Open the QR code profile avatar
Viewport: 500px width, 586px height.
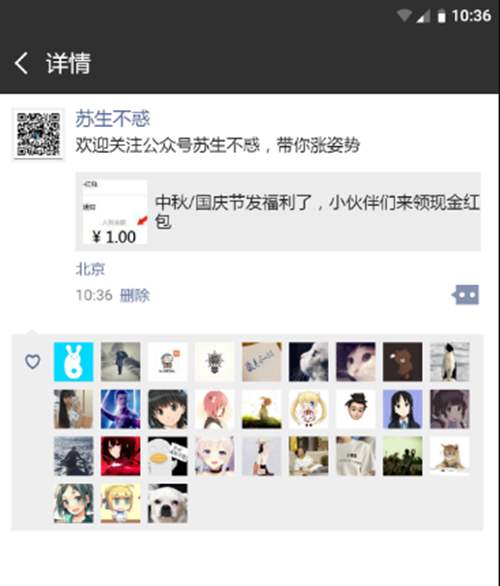pyautogui.click(x=38, y=134)
